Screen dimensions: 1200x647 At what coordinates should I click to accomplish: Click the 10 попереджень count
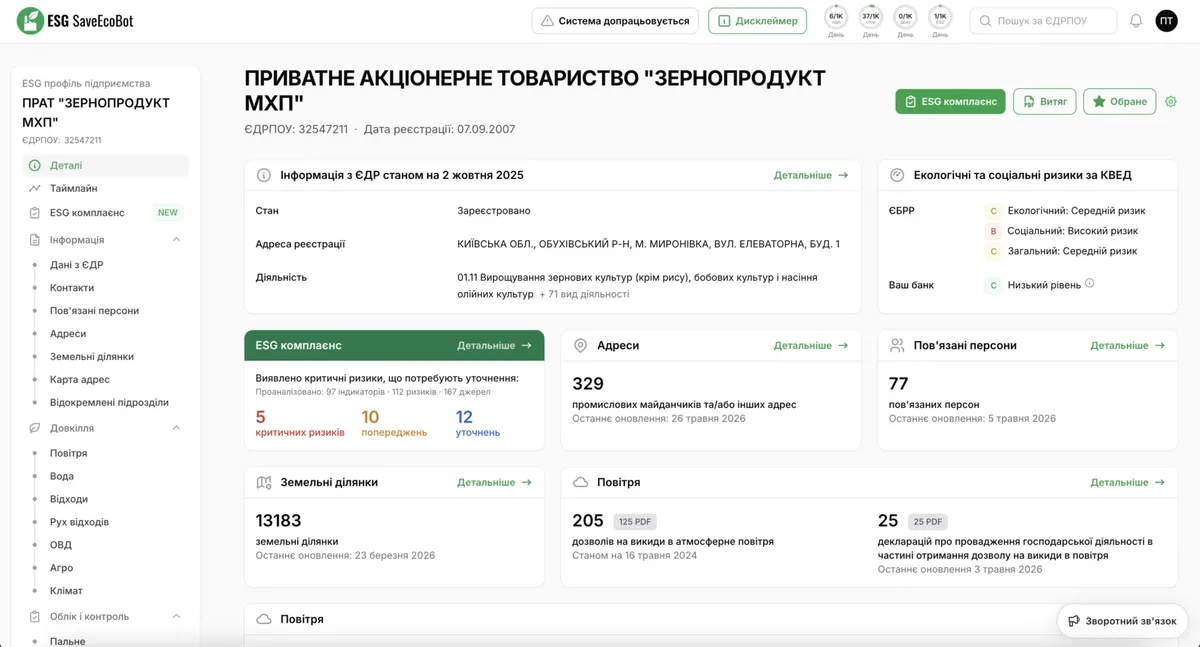click(x=394, y=424)
